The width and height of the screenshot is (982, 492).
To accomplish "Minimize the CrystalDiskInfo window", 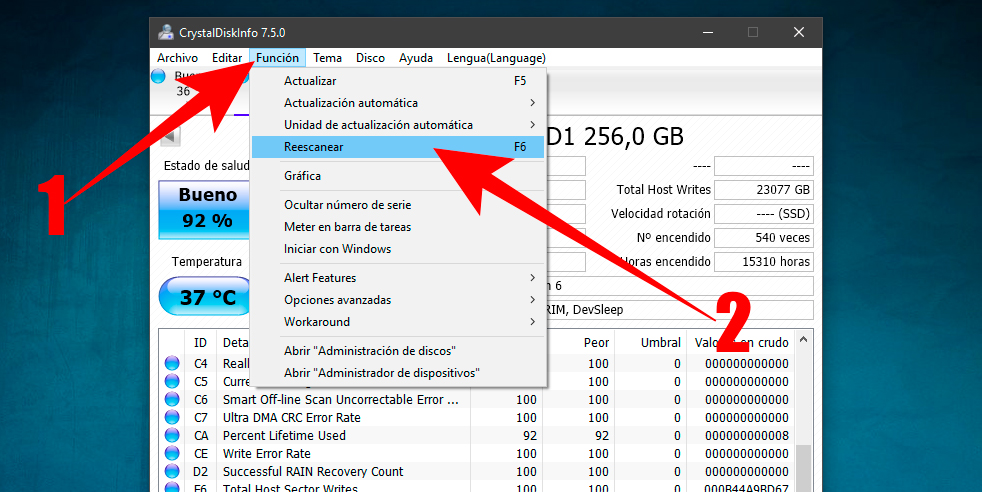I will pos(708,33).
